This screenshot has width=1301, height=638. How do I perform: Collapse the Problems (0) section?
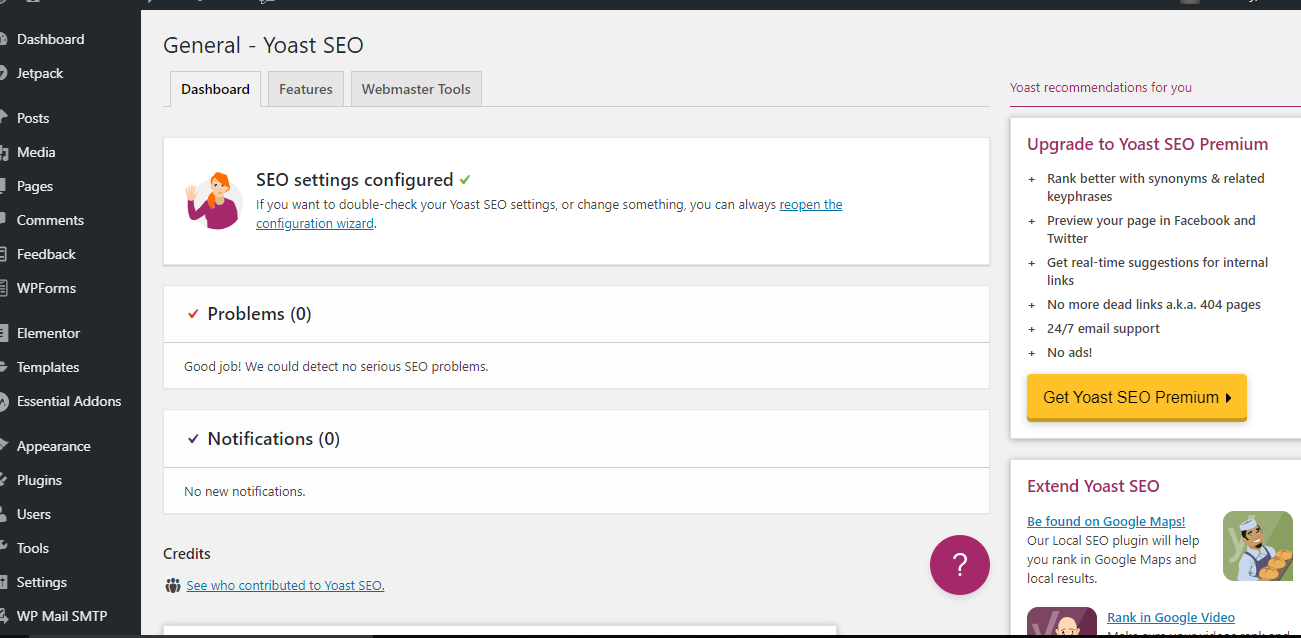click(576, 314)
